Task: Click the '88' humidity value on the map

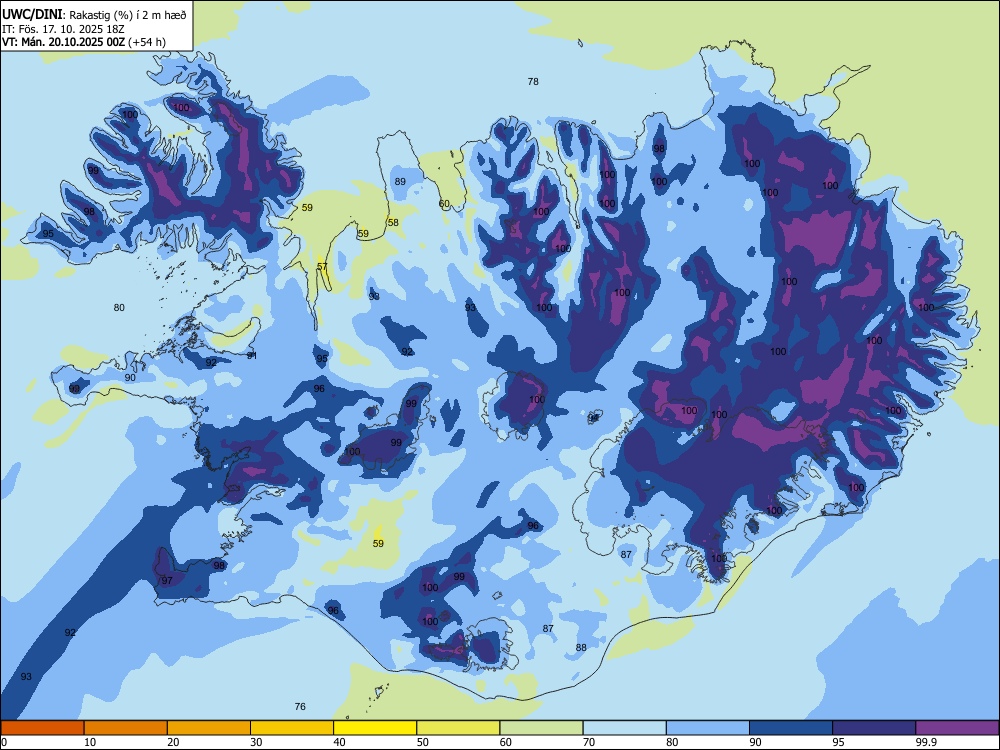Action: pyautogui.click(x=581, y=648)
